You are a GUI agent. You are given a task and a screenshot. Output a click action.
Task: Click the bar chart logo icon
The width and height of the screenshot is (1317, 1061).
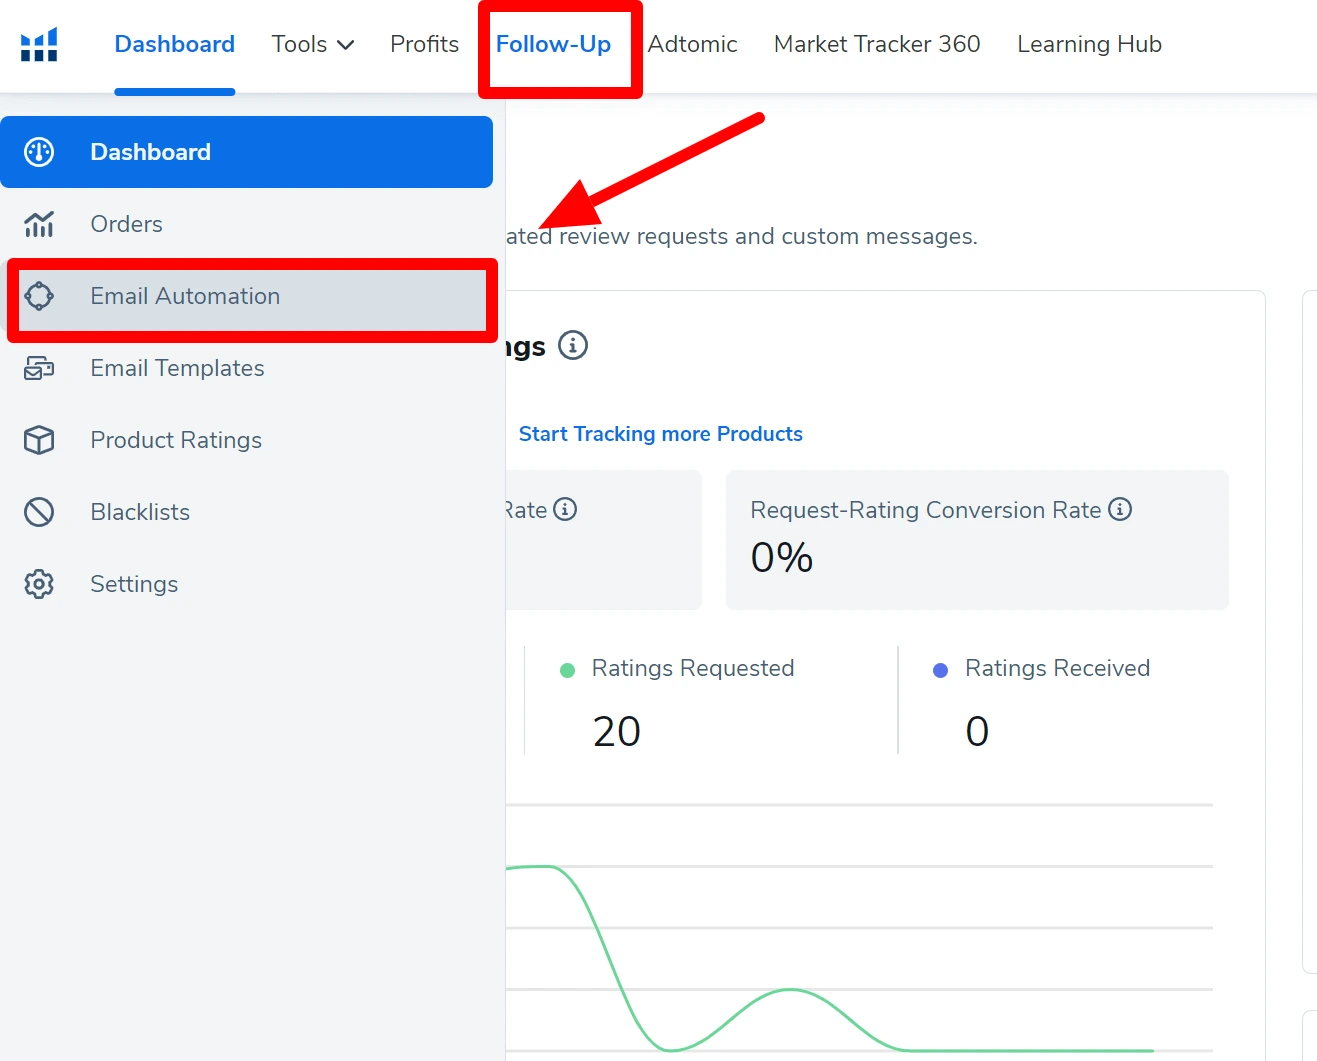[39, 44]
